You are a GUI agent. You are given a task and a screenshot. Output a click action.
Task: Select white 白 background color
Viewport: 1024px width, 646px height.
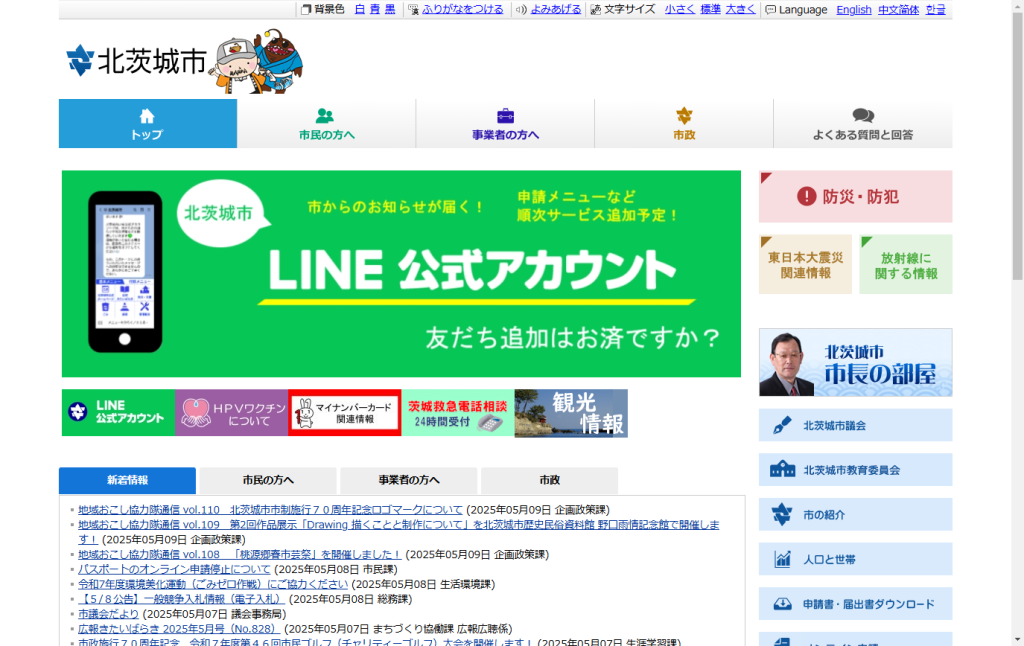pyautogui.click(x=359, y=10)
